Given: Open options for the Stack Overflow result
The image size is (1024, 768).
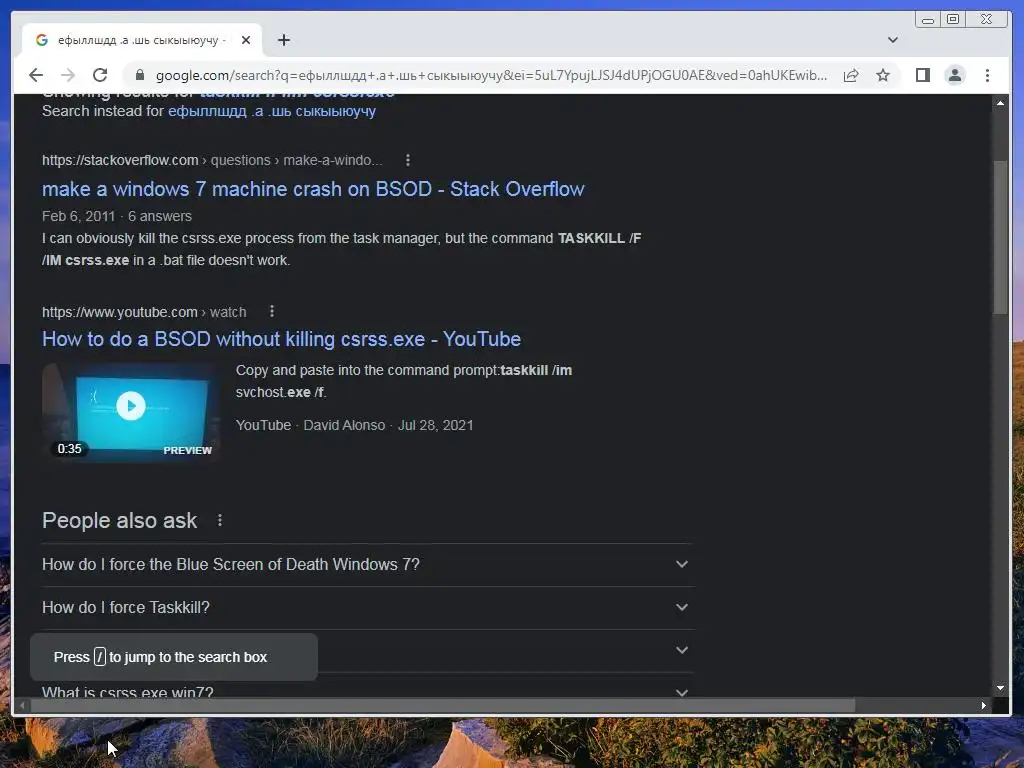Looking at the screenshot, I should [x=408, y=160].
